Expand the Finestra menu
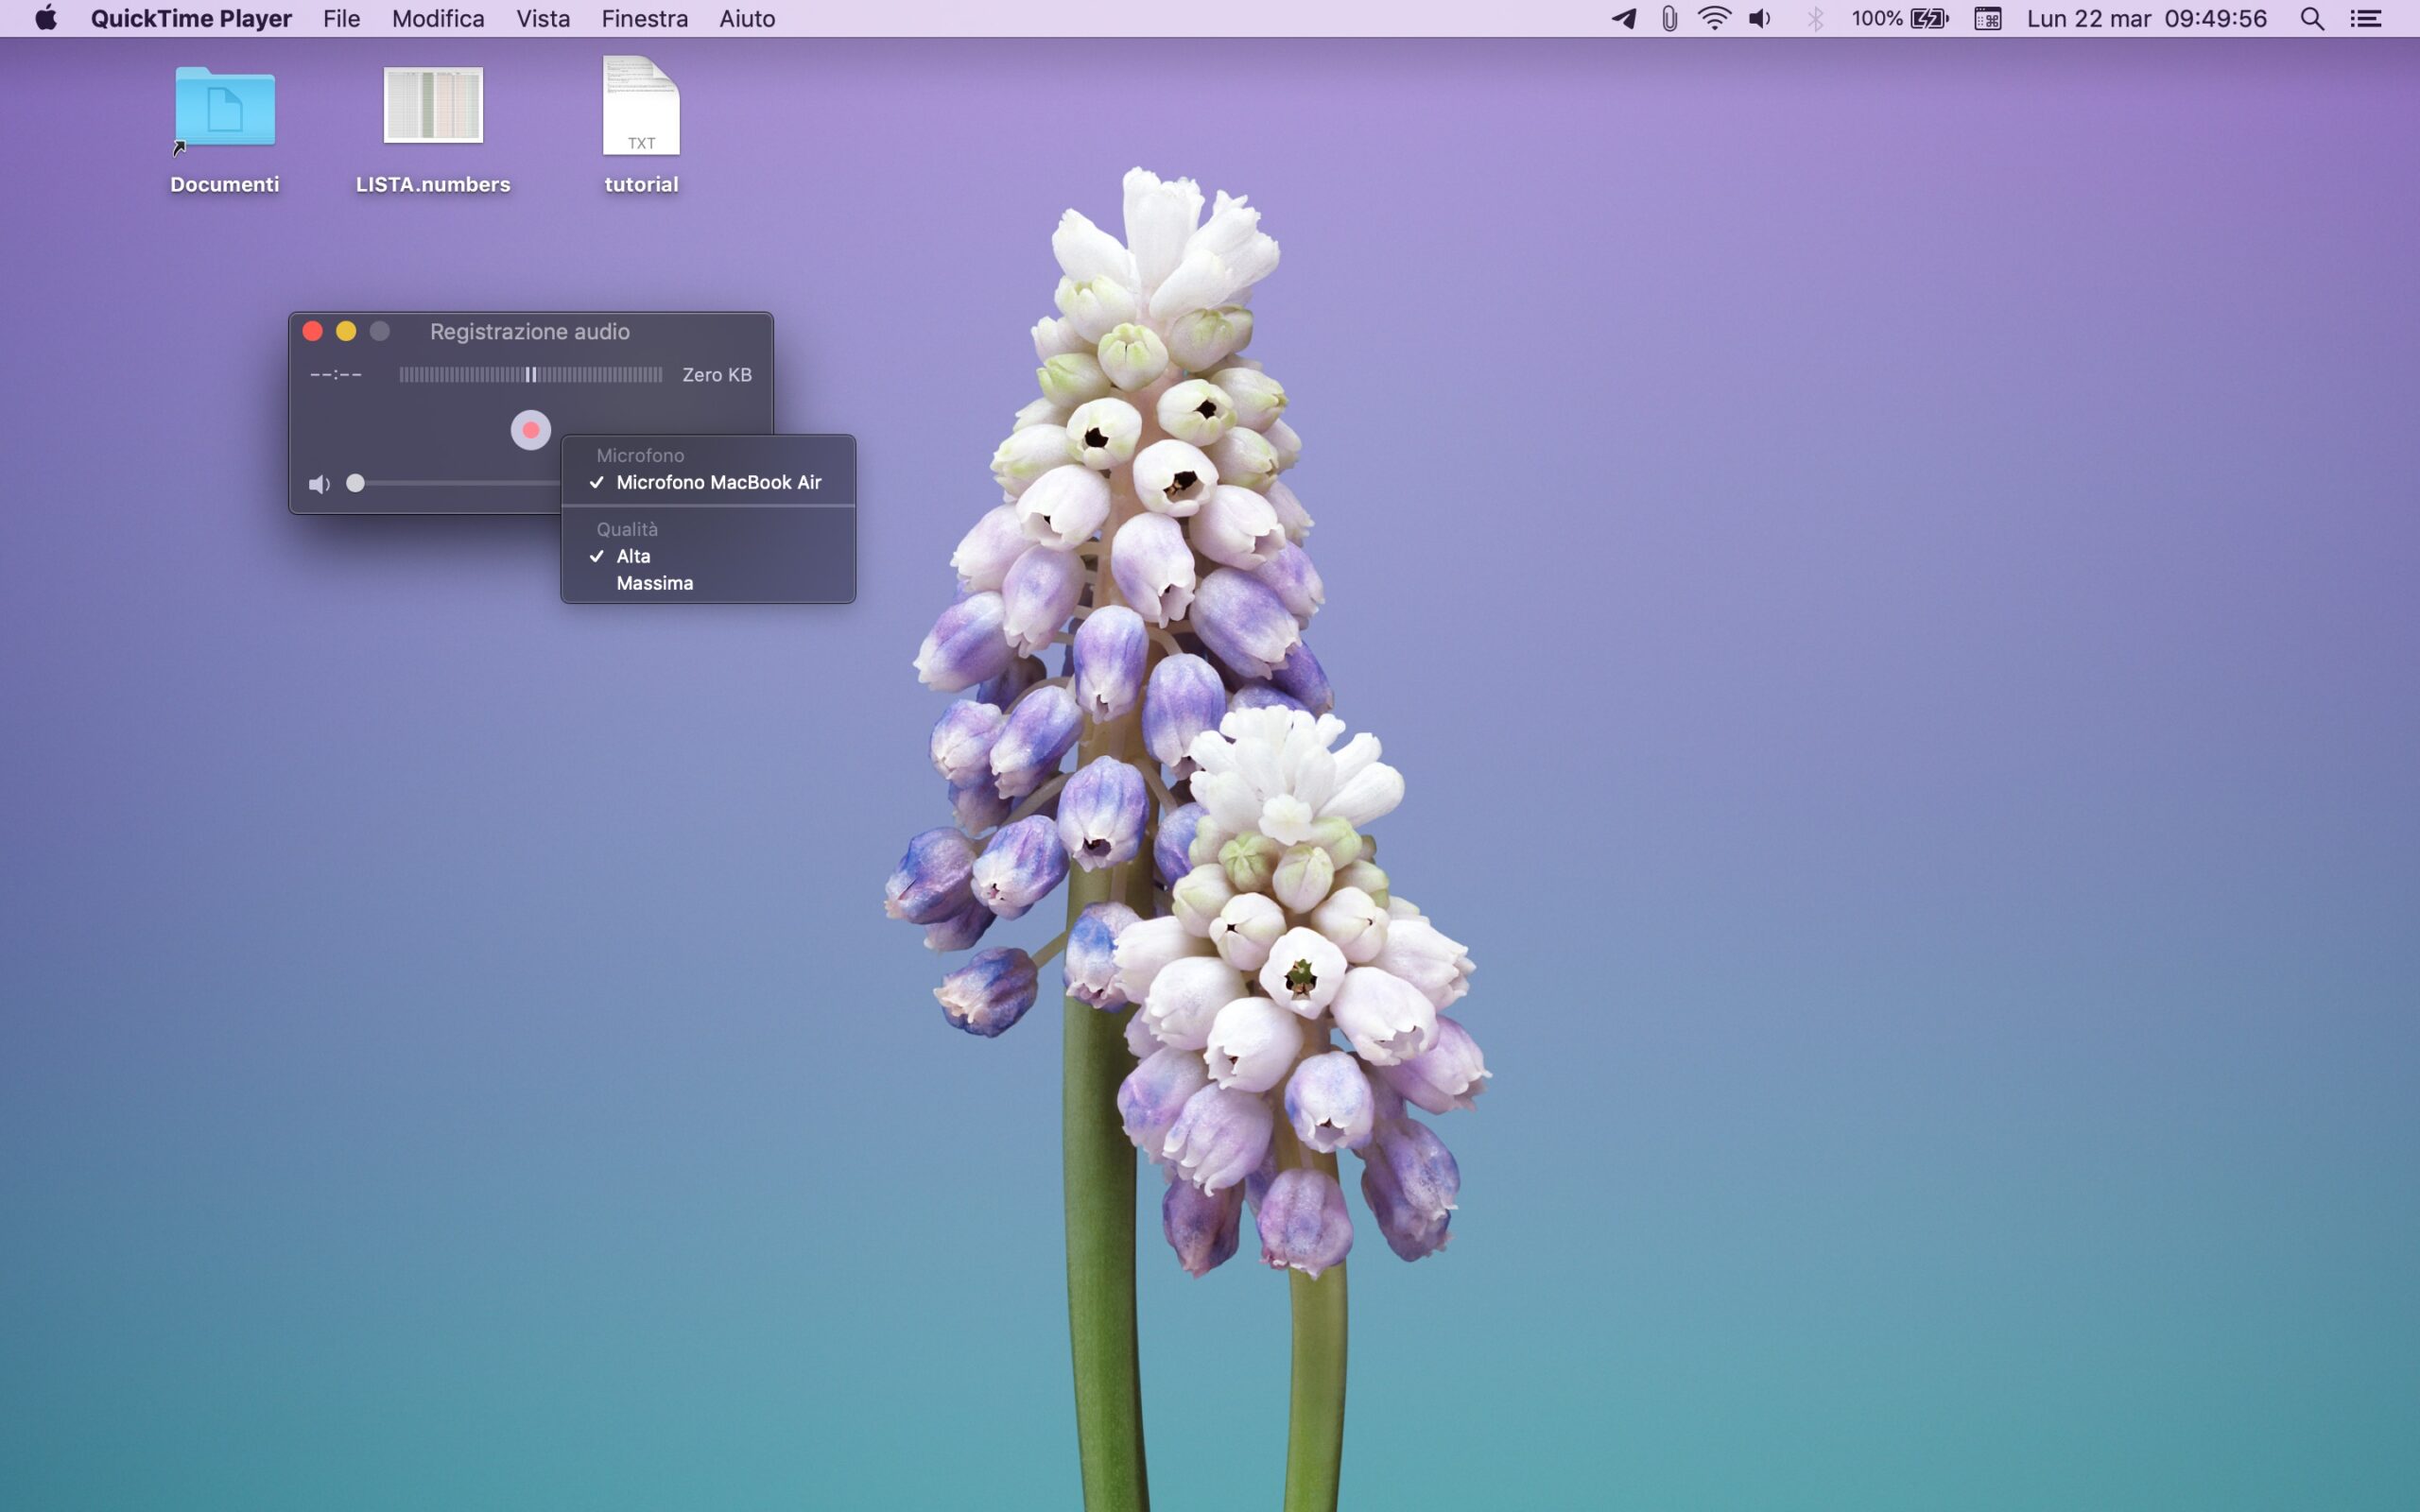Viewport: 2420px width, 1512px height. click(x=644, y=19)
